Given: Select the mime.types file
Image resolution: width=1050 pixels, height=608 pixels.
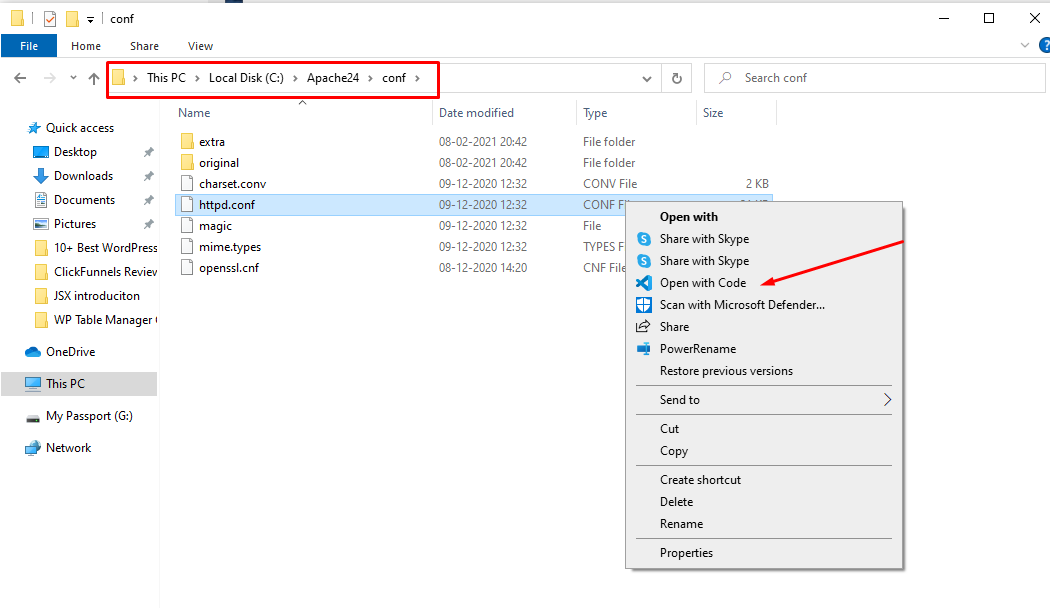Looking at the screenshot, I should [x=230, y=246].
